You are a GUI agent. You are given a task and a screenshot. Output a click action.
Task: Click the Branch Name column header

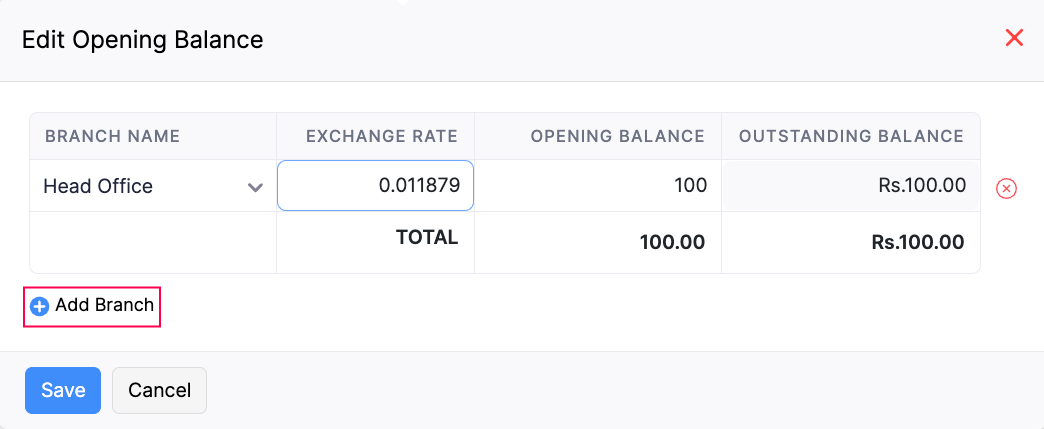112,136
